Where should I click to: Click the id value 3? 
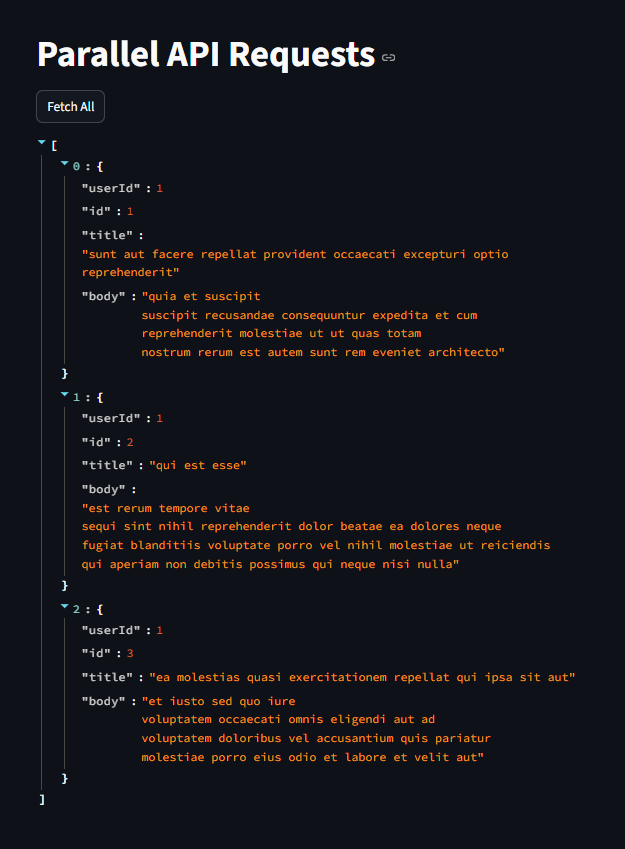tap(130, 654)
